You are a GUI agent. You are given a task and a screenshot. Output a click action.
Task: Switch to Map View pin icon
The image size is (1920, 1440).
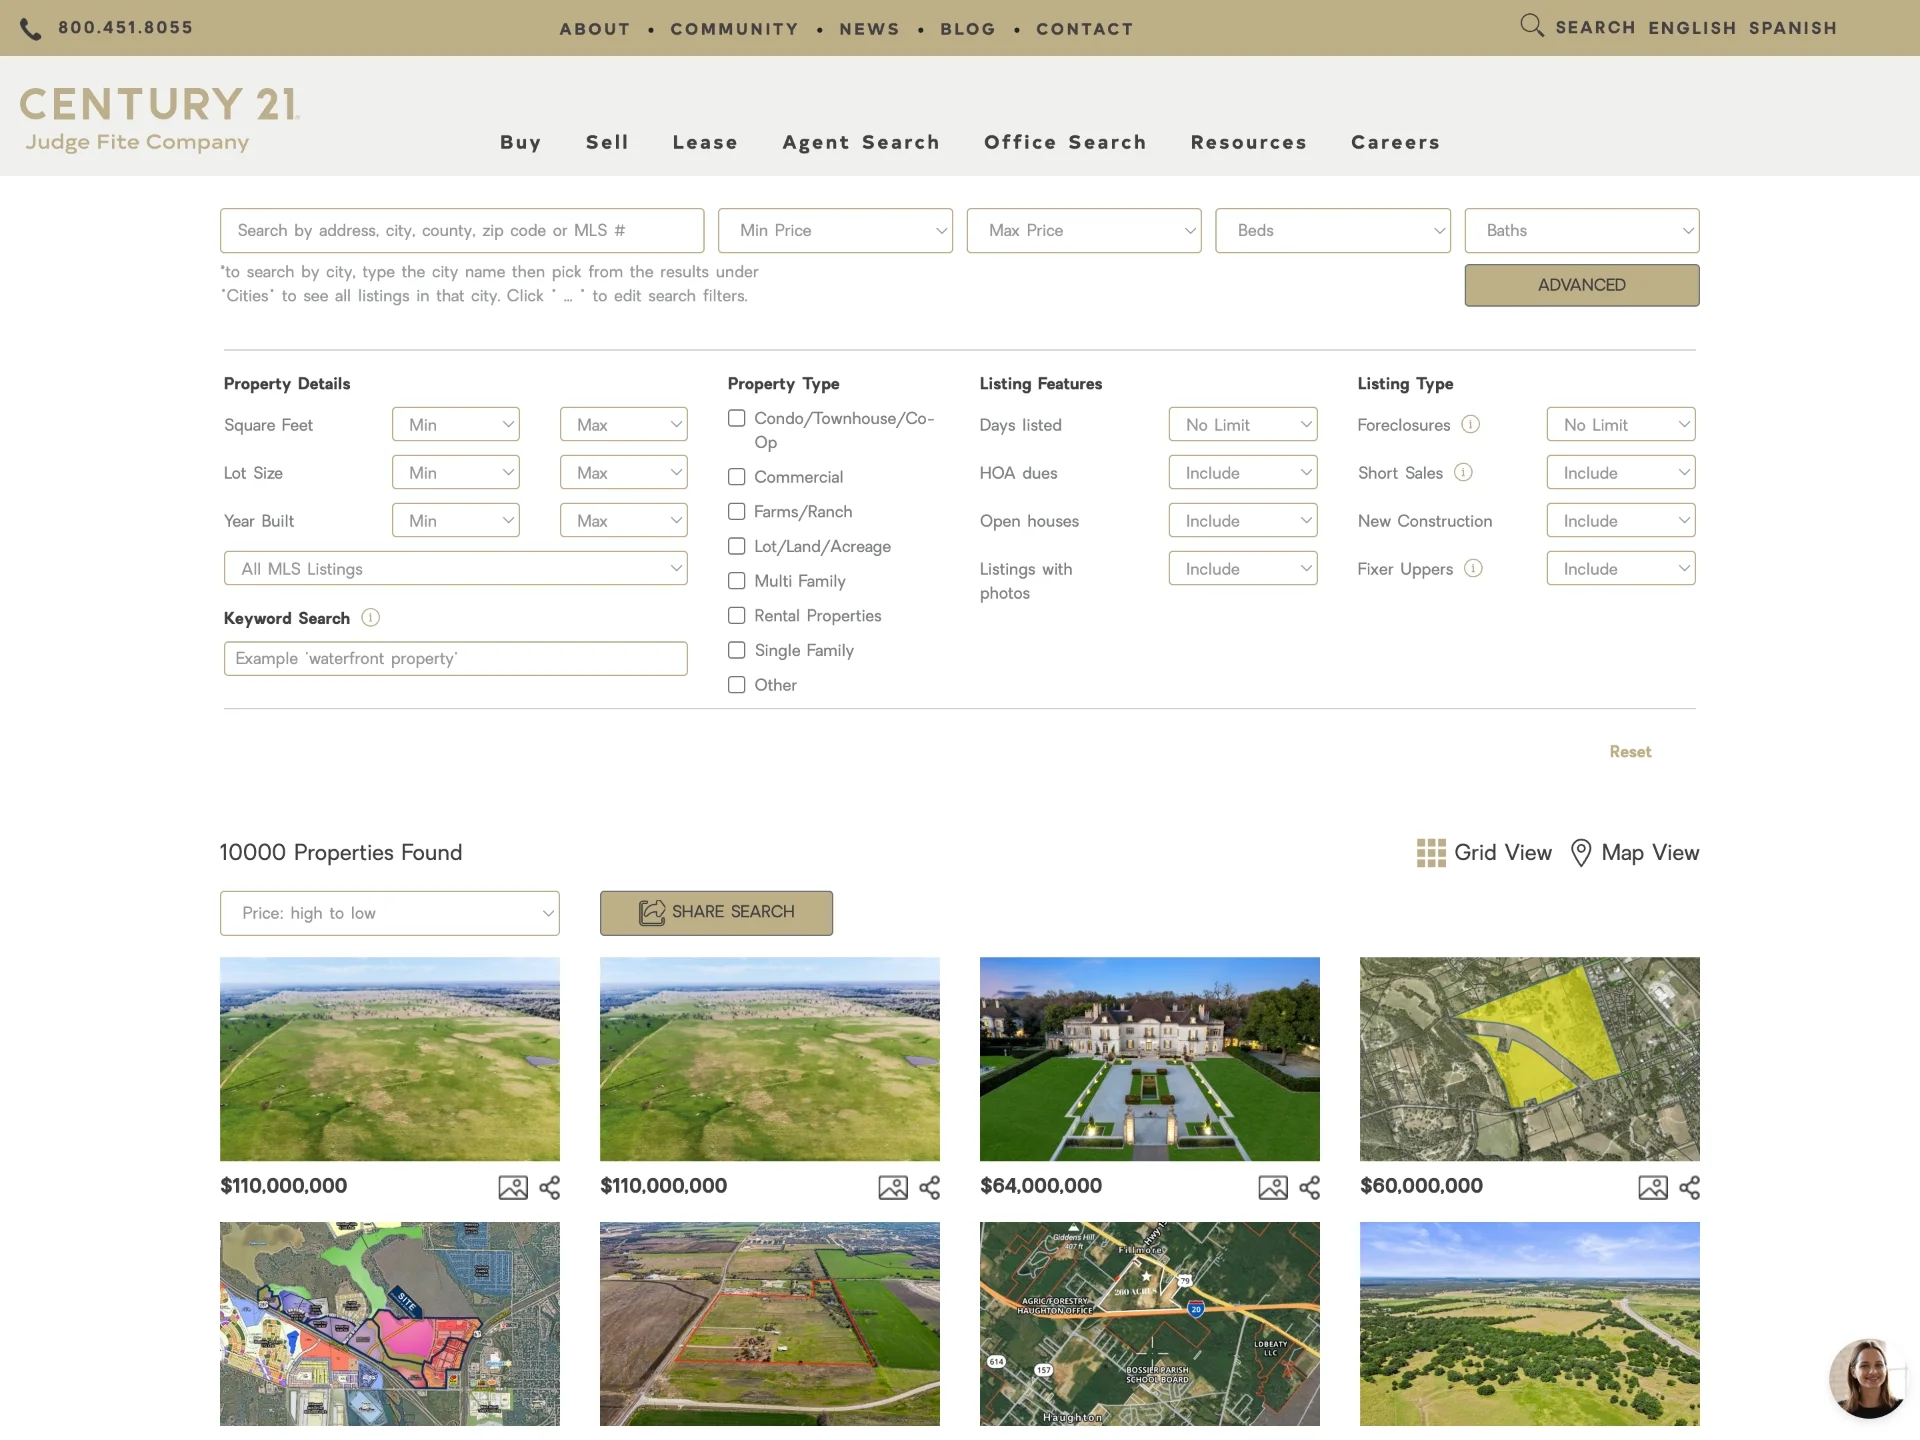coord(1580,853)
